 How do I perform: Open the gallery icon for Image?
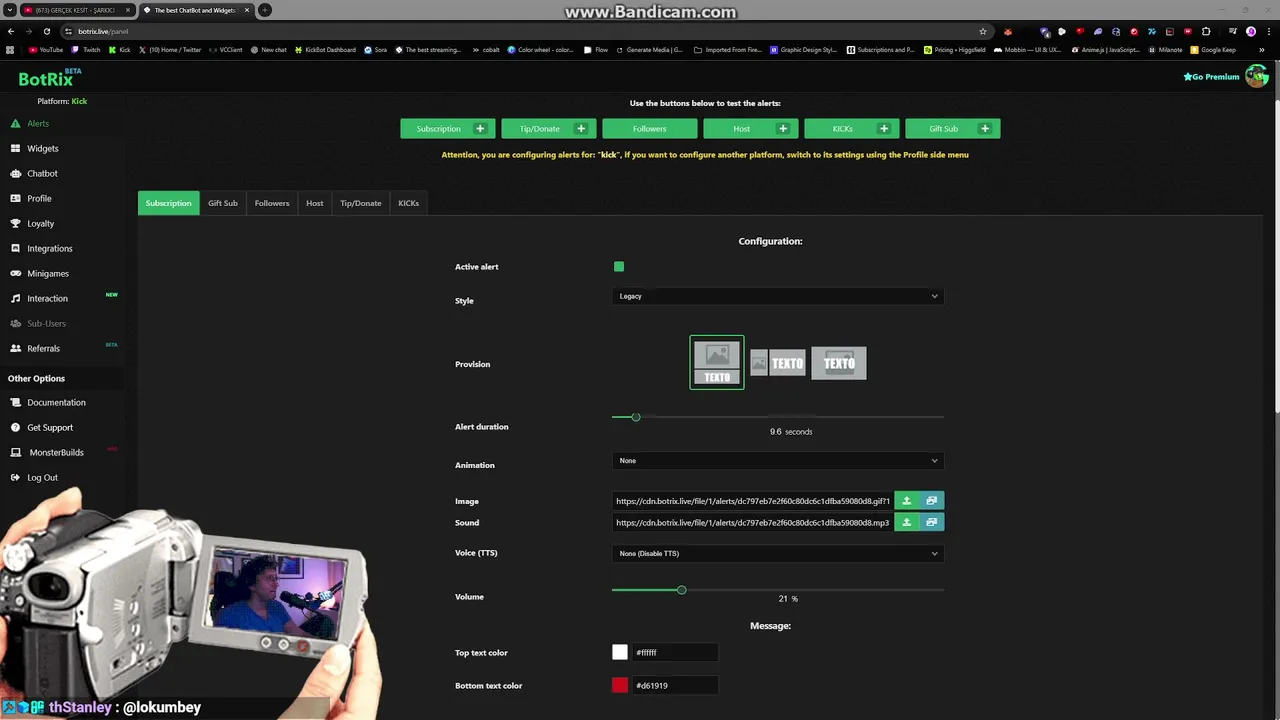click(931, 501)
